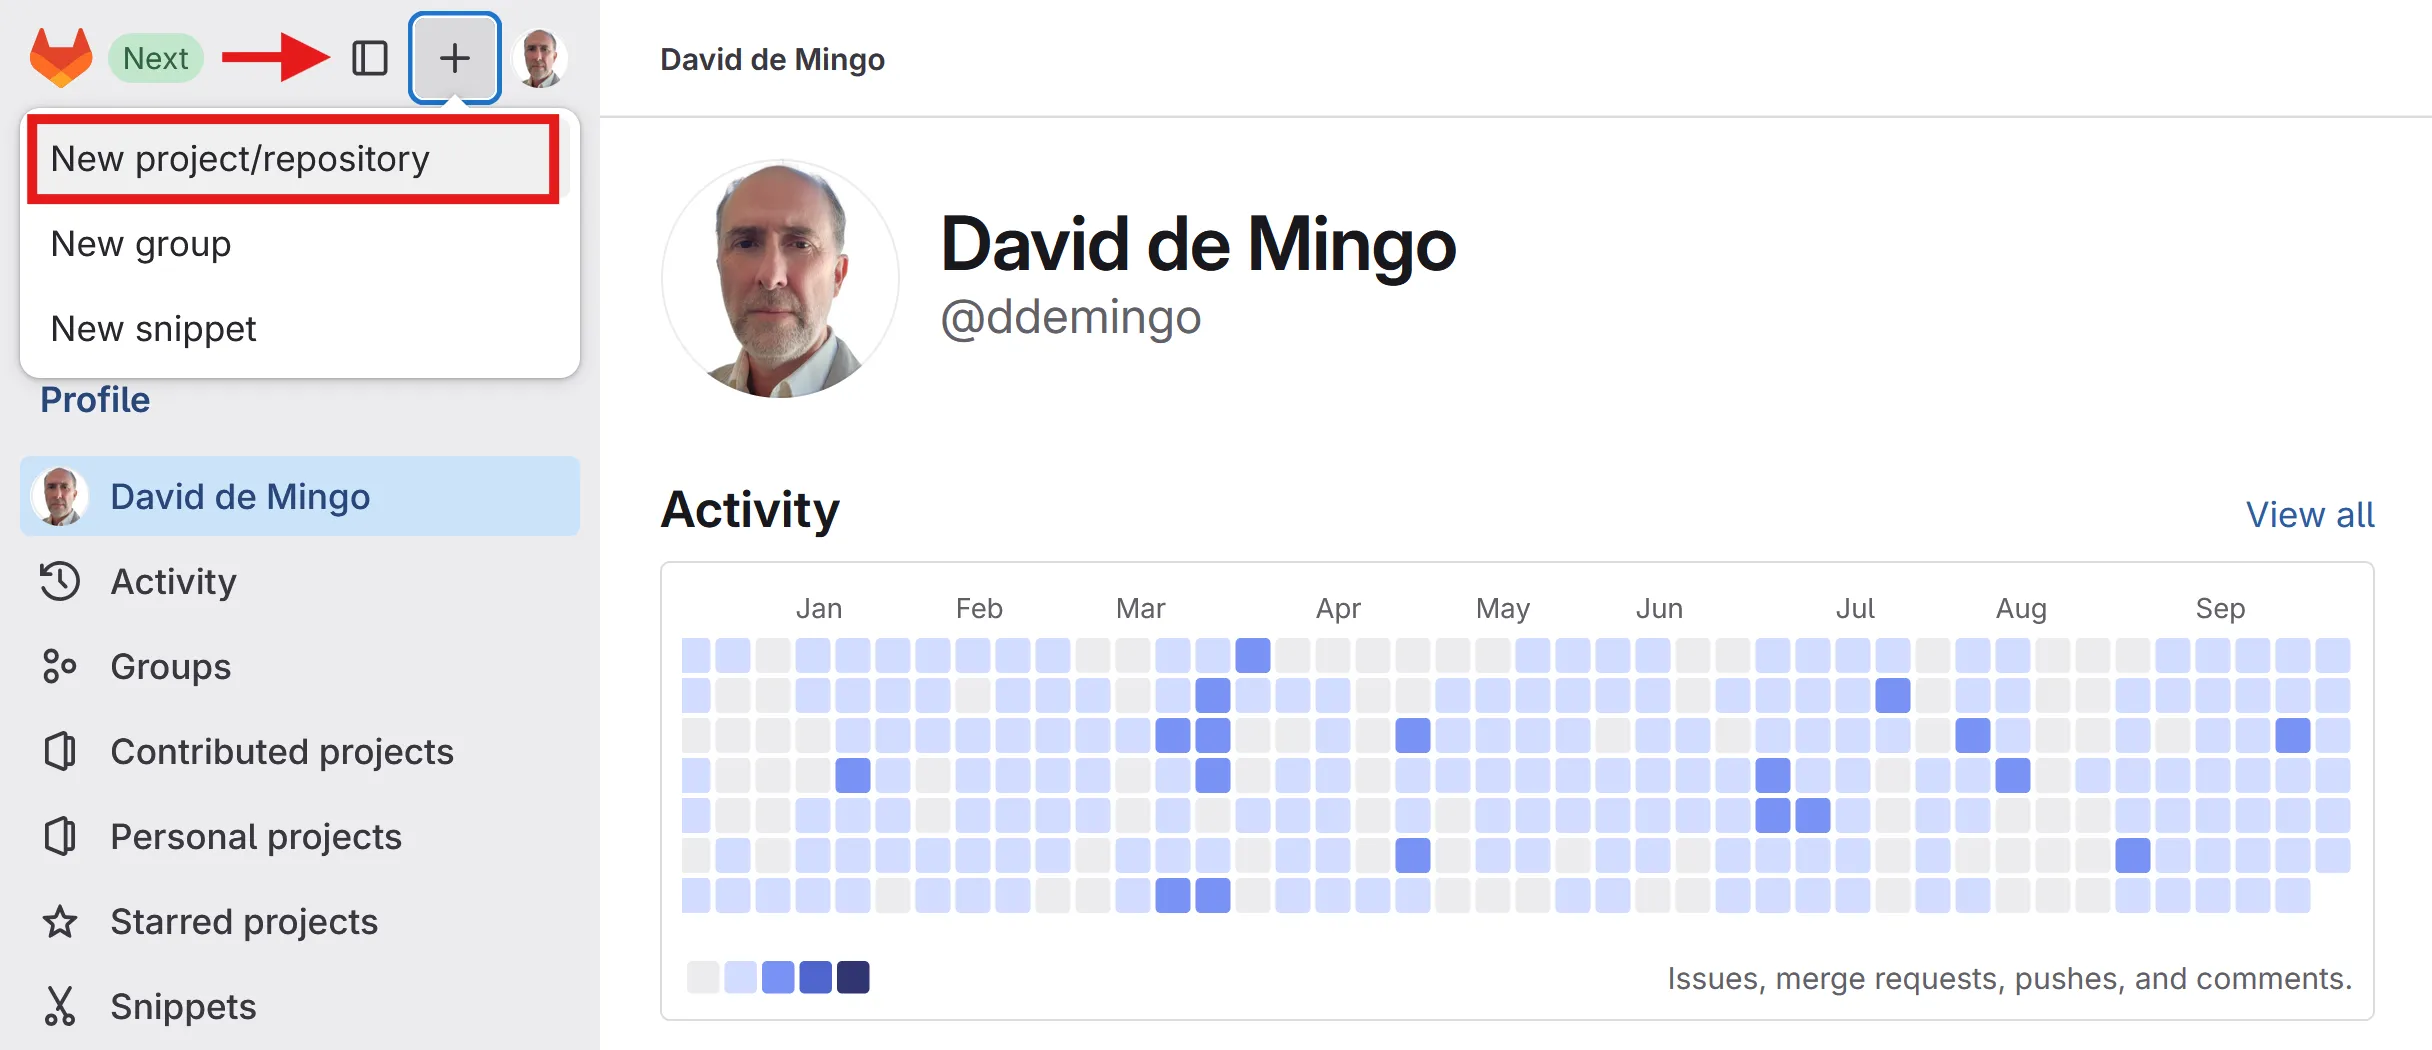This screenshot has height=1050, width=2432.
Task: Open David de Mingo sidebar item
Action: 240,496
